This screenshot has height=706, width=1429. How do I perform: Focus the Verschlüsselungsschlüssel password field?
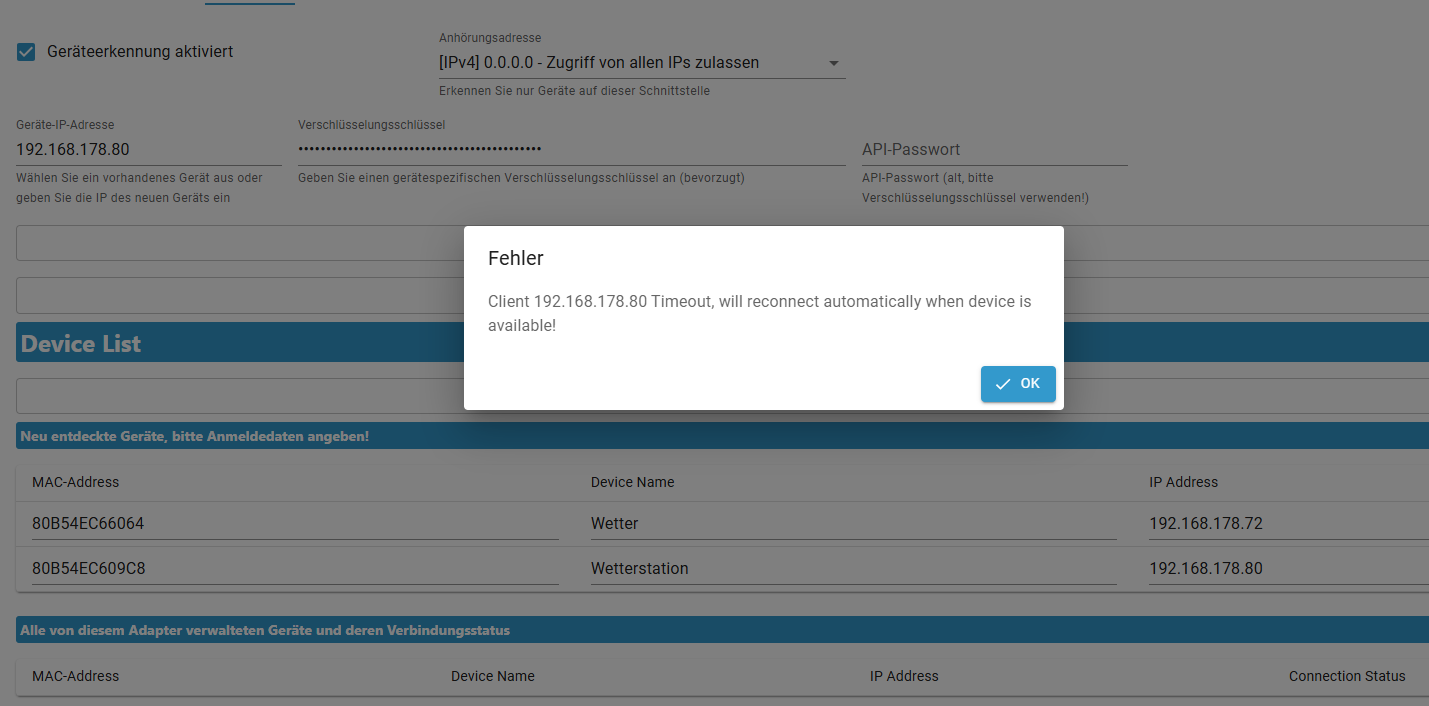point(570,150)
